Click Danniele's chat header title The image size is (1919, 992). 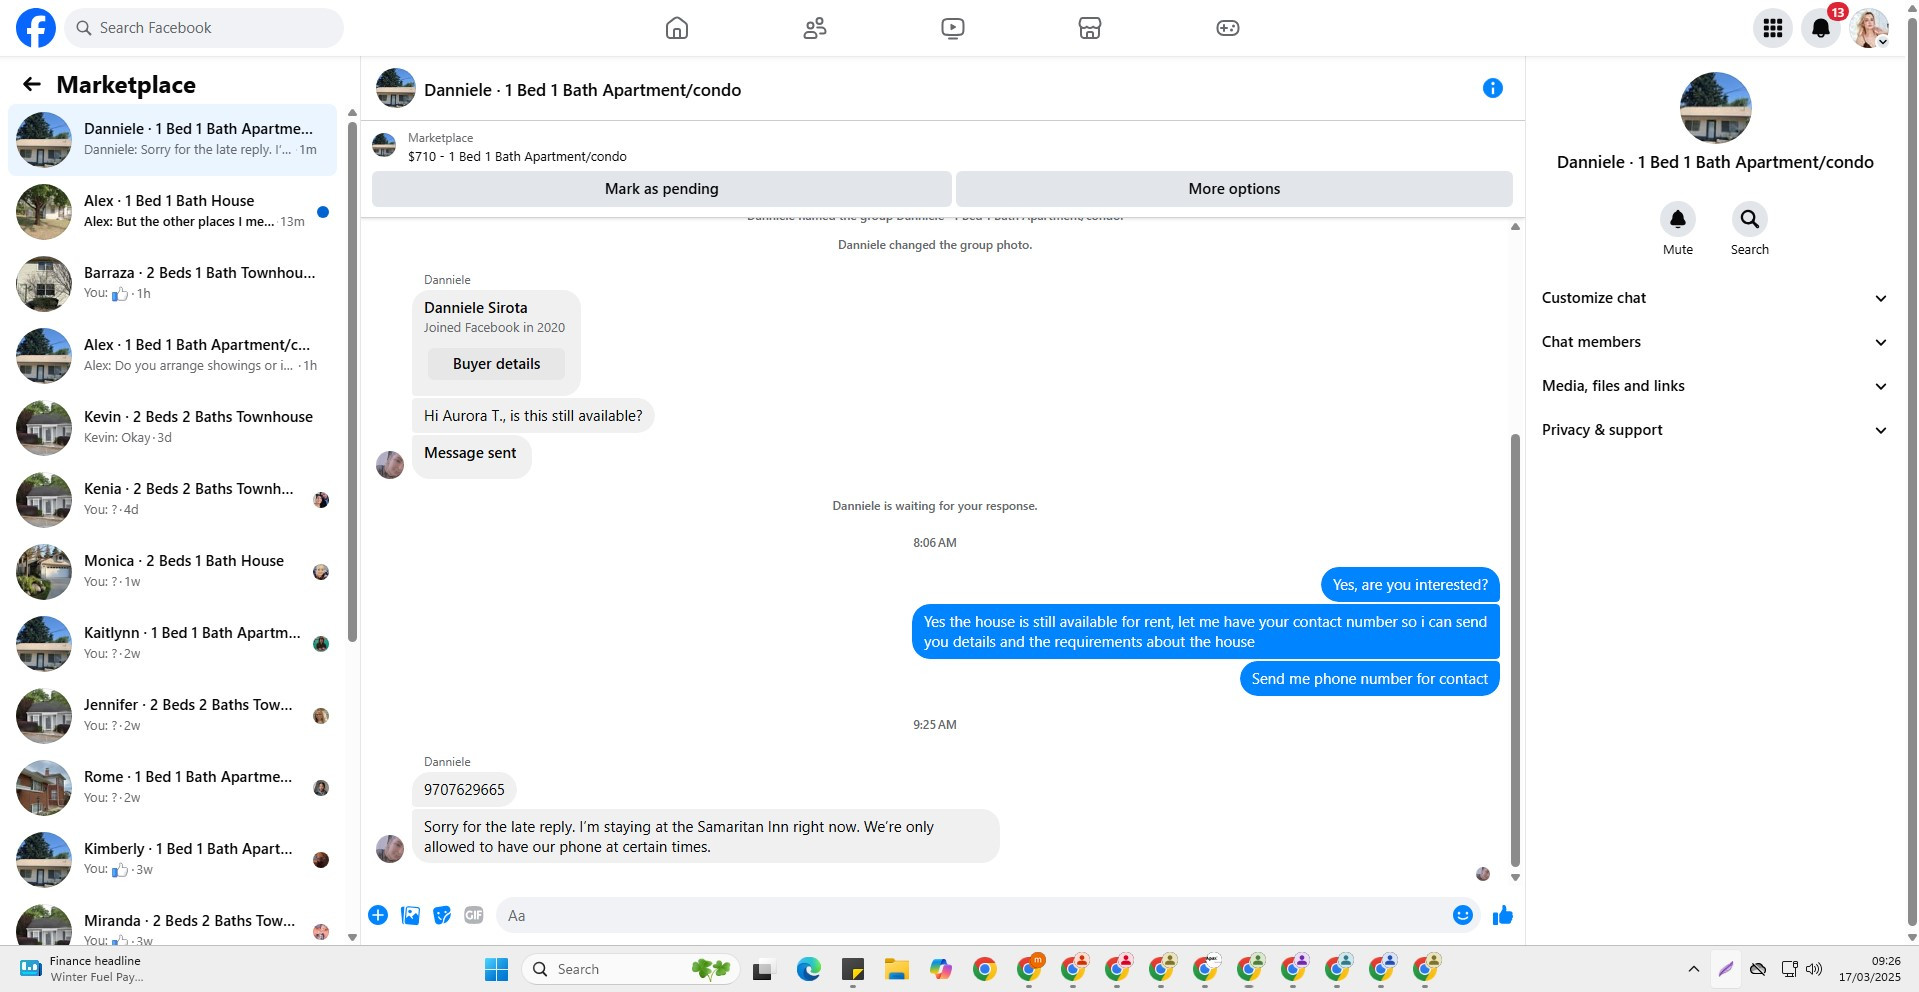coord(582,90)
